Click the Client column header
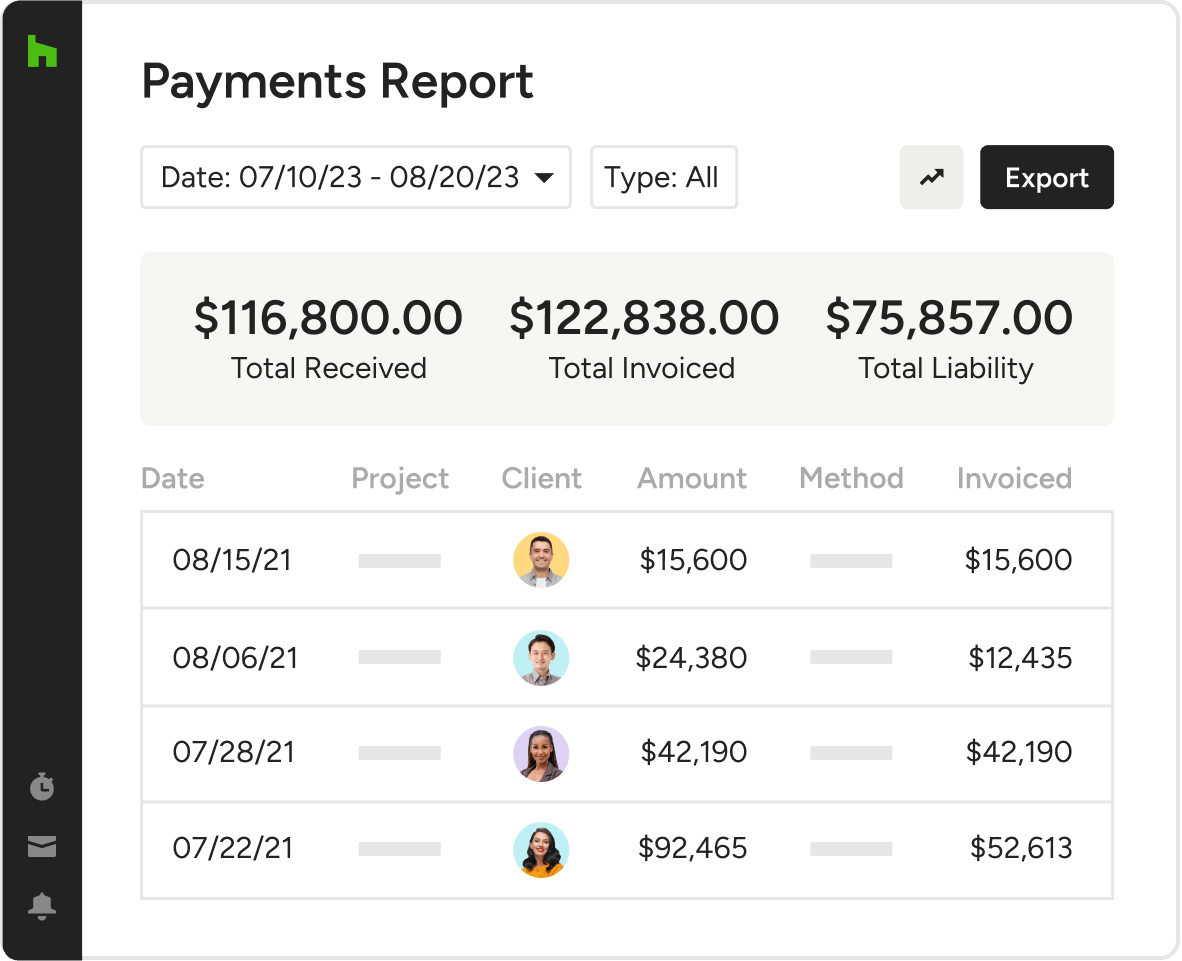Viewport: 1182px width, 961px height. coord(541,479)
